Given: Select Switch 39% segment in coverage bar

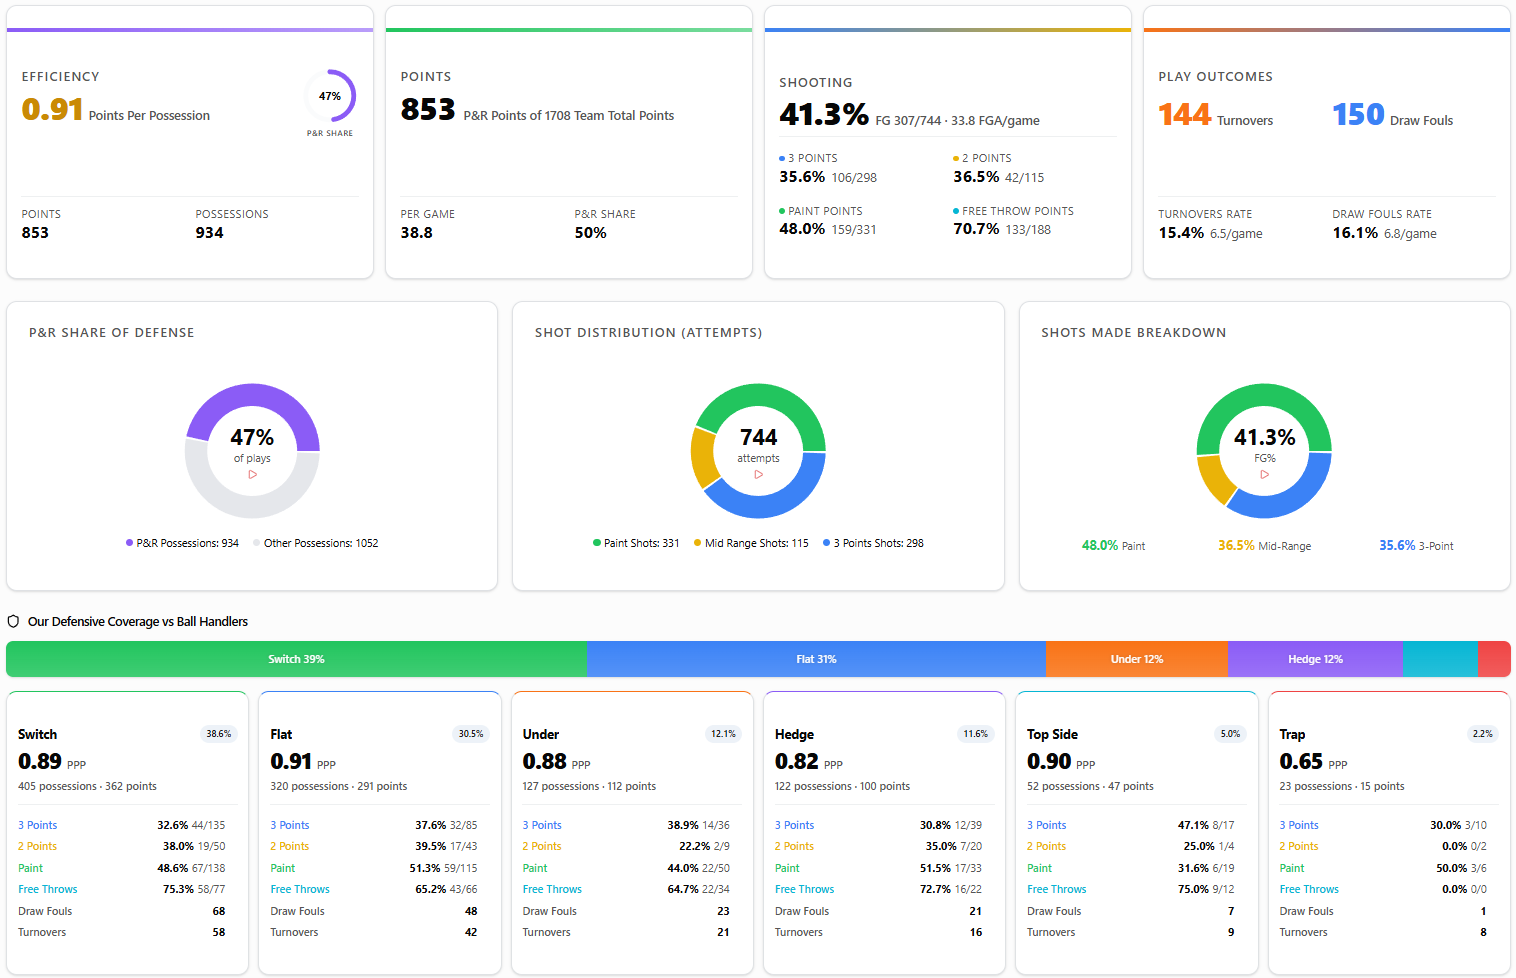Looking at the screenshot, I should [296, 659].
